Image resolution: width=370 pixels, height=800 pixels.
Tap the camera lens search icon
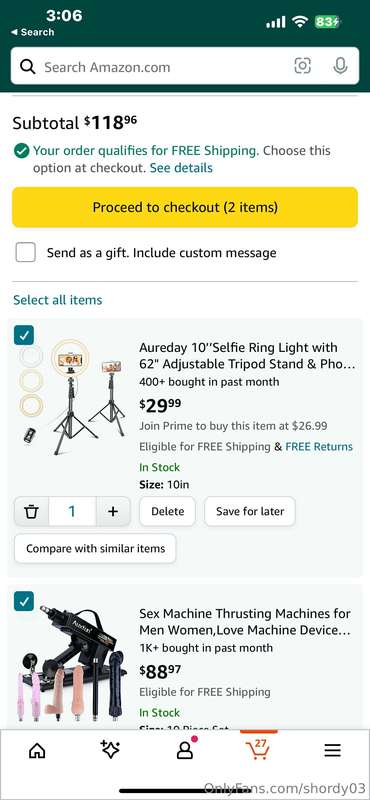tap(302, 66)
